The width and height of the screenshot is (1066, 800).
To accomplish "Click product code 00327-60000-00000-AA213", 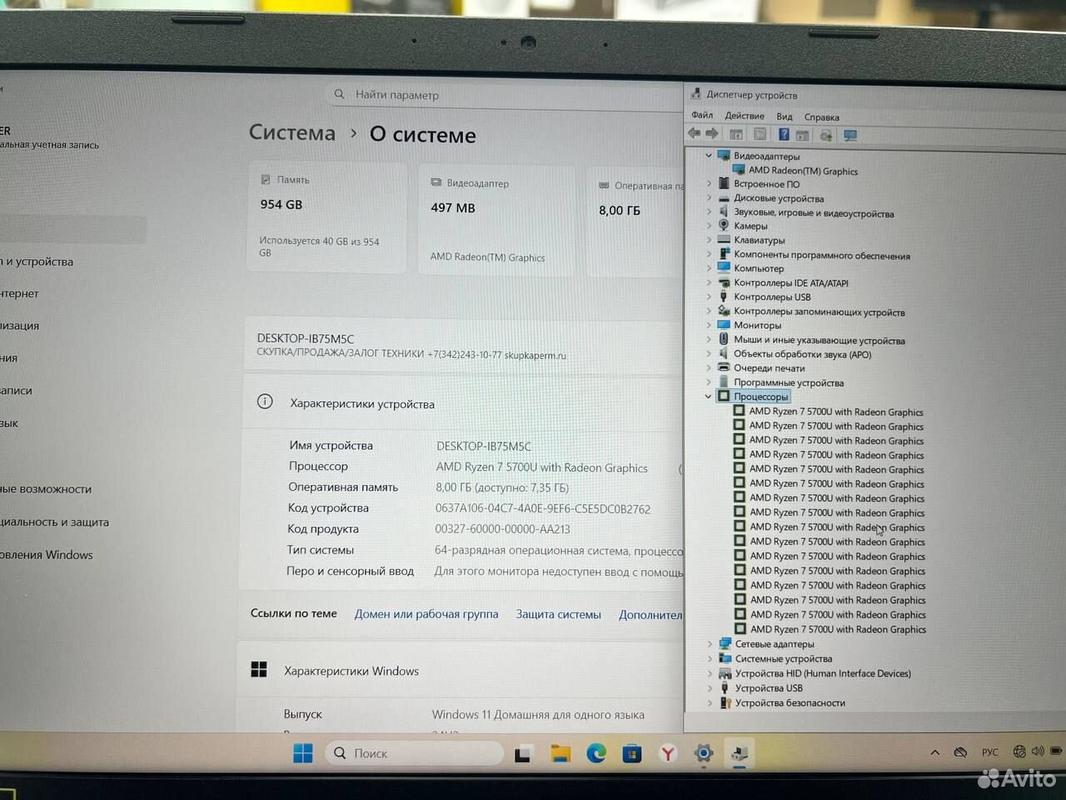I will (502, 529).
